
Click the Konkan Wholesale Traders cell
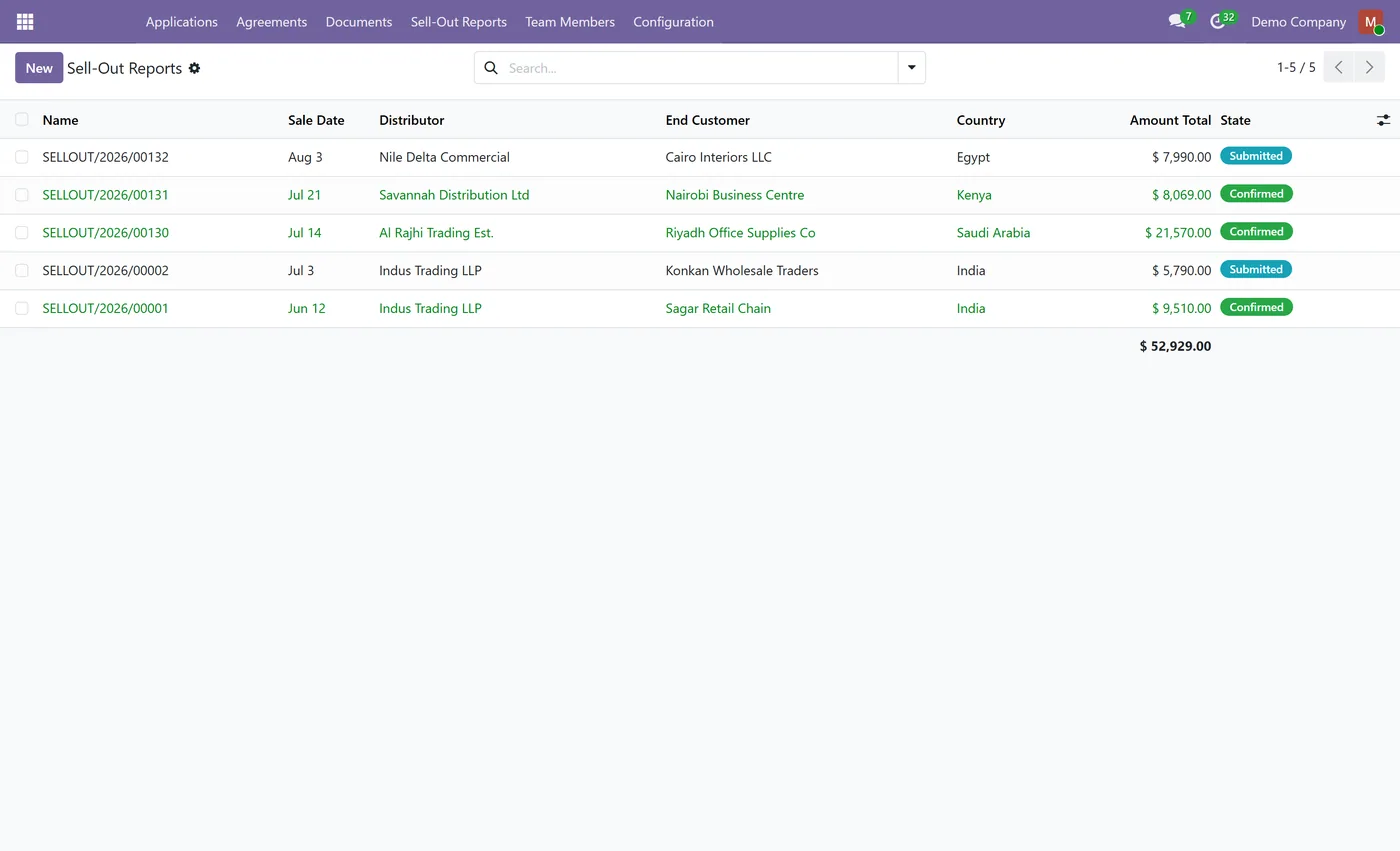742,271
